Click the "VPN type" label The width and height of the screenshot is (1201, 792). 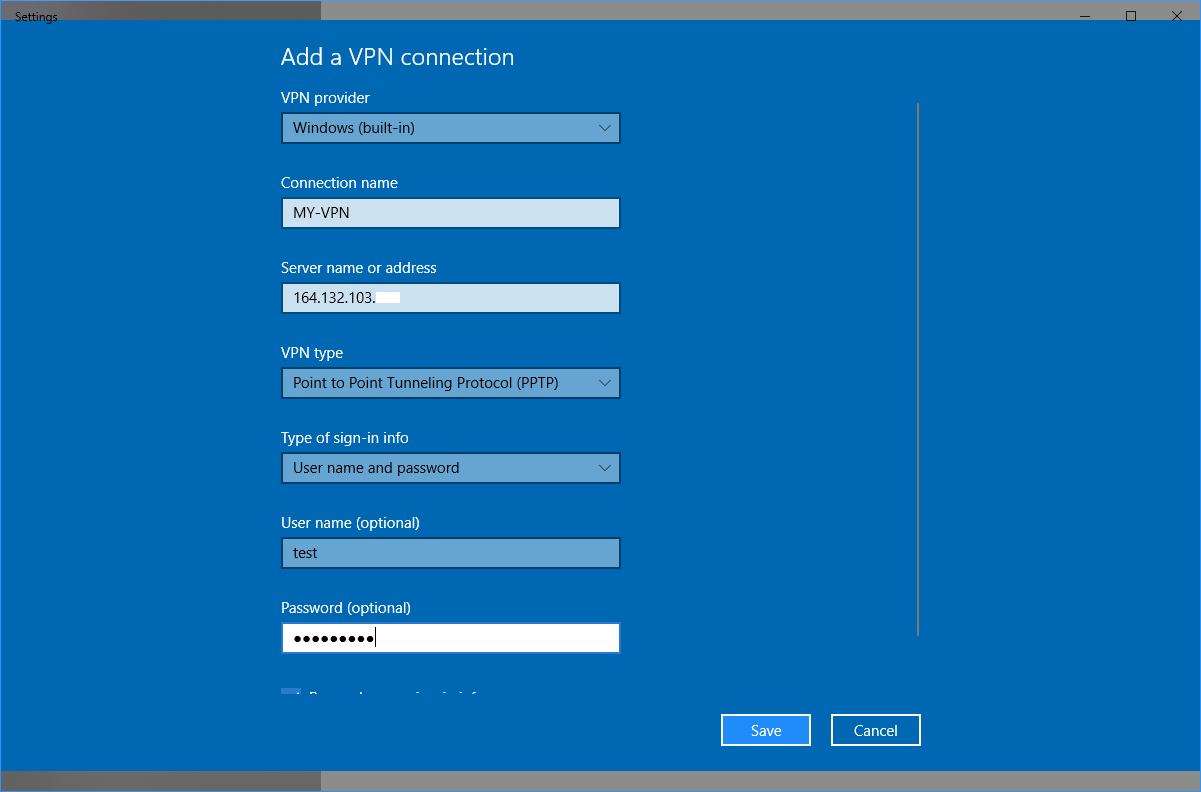click(x=312, y=353)
